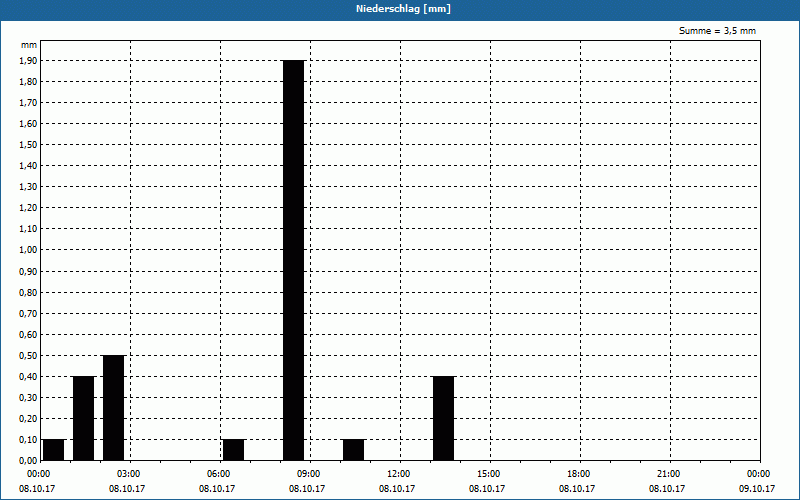The width and height of the screenshot is (800, 500).
Task: Select the 1,30 y-axis label
Action: 28,187
